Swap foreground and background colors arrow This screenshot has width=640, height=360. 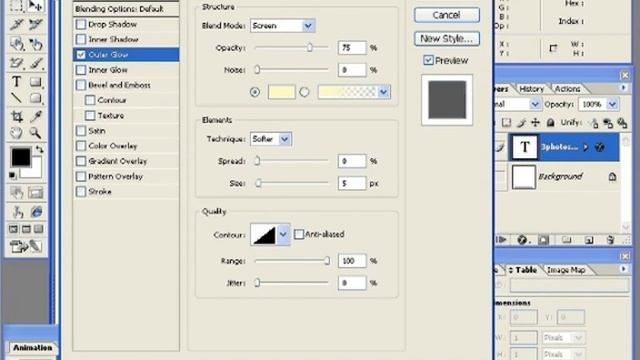(x=39, y=149)
